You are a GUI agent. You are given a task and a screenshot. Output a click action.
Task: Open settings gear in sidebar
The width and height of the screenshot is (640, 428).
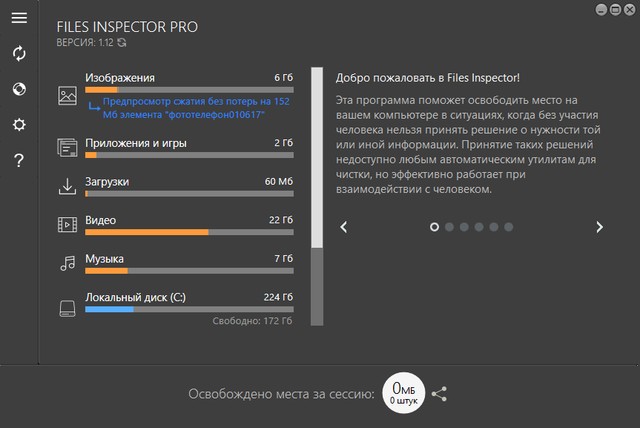(x=19, y=125)
